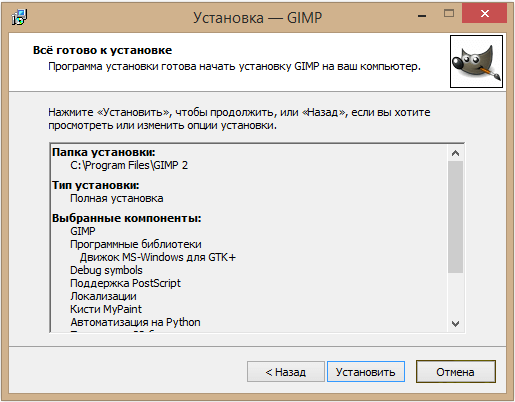The width and height of the screenshot is (515, 402).
Task: Click the installer icon in title bar
Action: [x=19, y=17]
